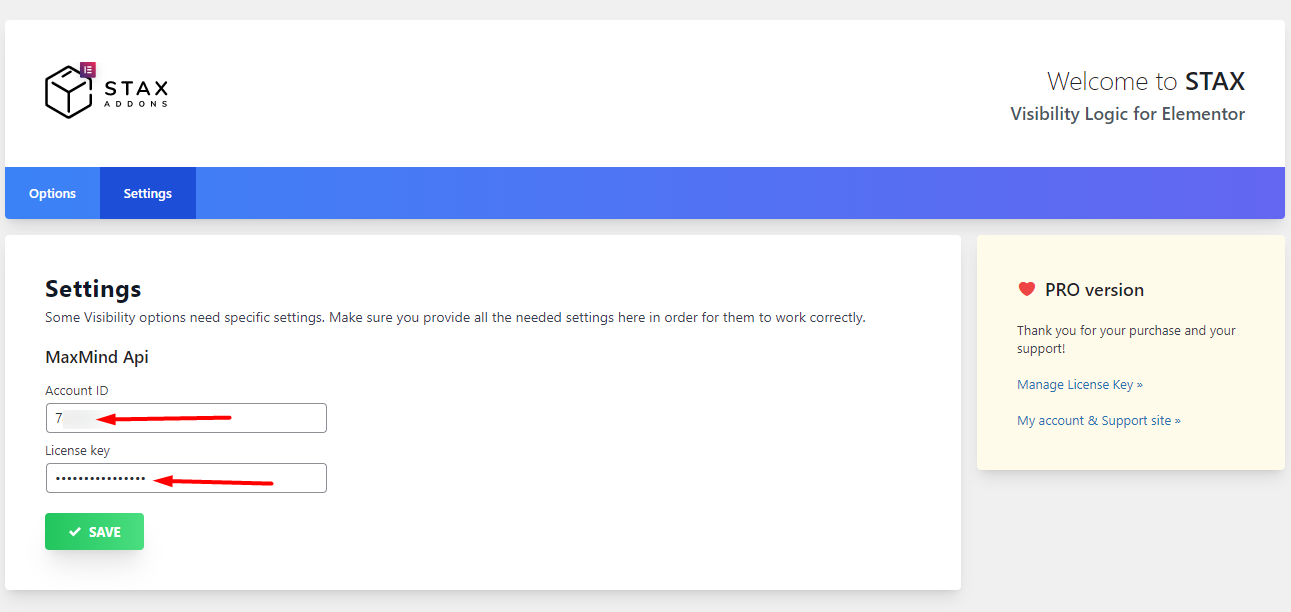Click the Account ID field label
Screen dimensions: 1291x612
pos(76,390)
